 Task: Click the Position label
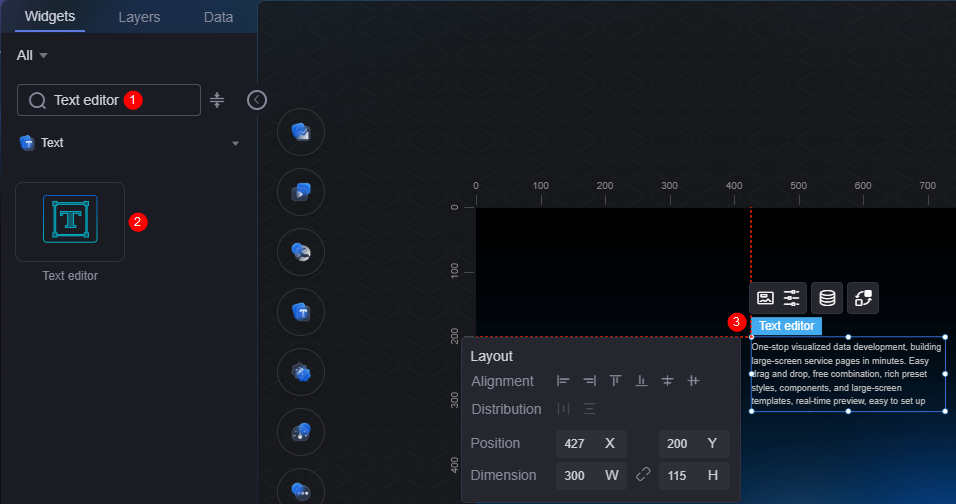tap(495, 444)
